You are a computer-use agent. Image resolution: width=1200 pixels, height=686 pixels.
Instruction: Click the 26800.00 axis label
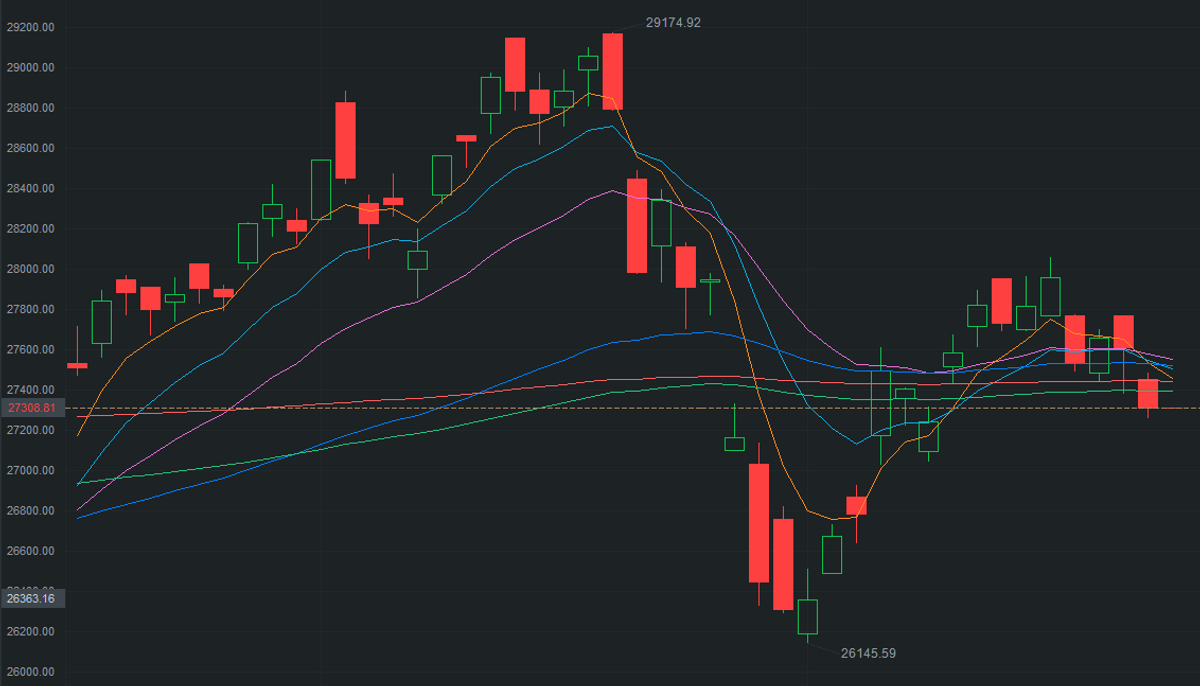pyautogui.click(x=33, y=510)
